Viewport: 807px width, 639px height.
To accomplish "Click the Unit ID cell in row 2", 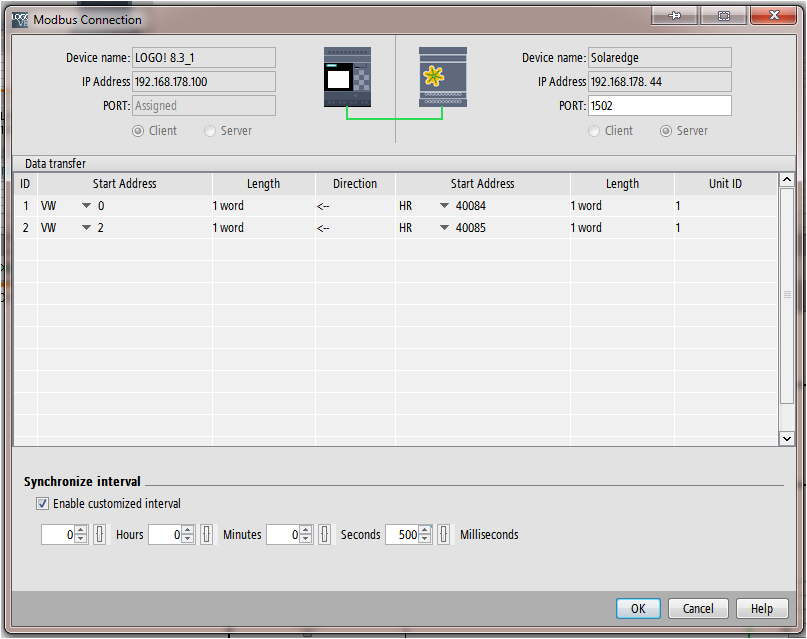I will (x=726, y=227).
